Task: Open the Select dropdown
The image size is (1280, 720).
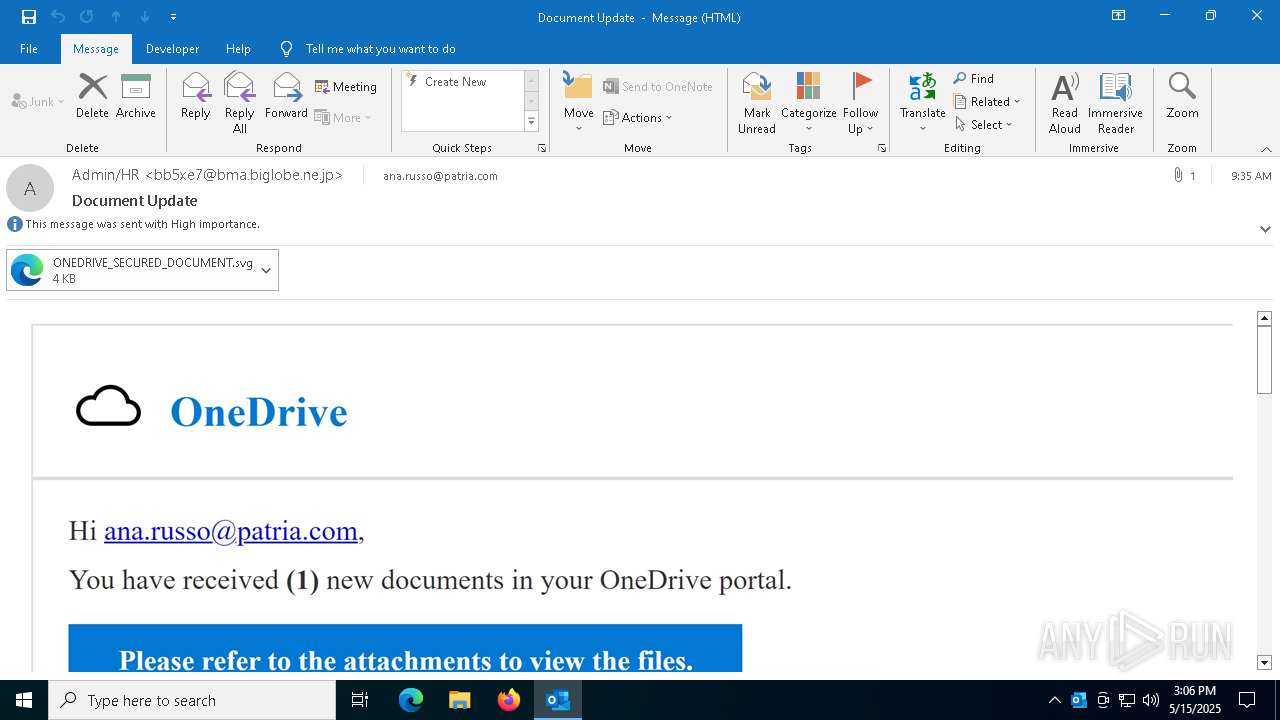Action: point(984,125)
